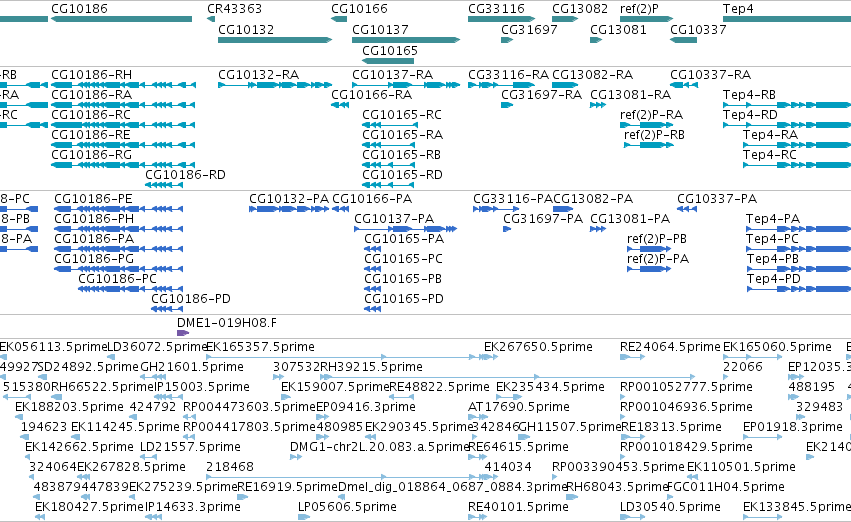Select the CG33116 gene label
851x522 pixels.
pyautogui.click(x=496, y=9)
